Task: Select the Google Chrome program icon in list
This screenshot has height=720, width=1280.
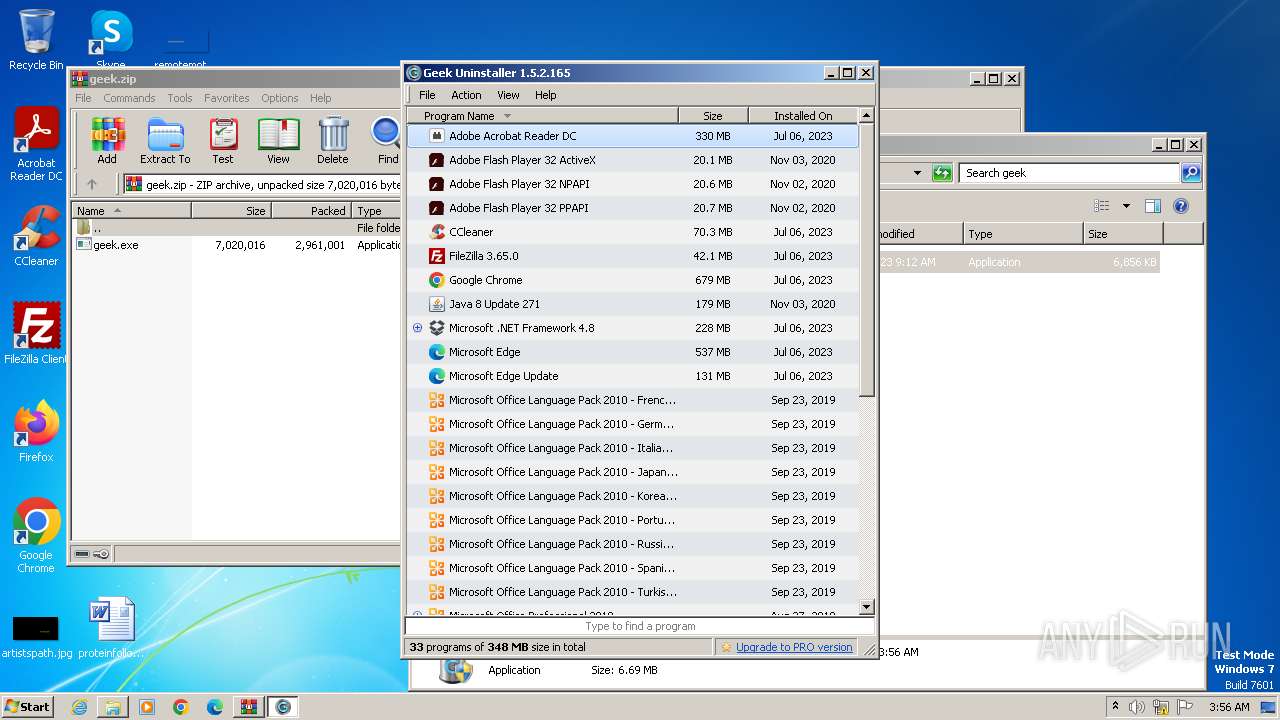Action: click(437, 280)
